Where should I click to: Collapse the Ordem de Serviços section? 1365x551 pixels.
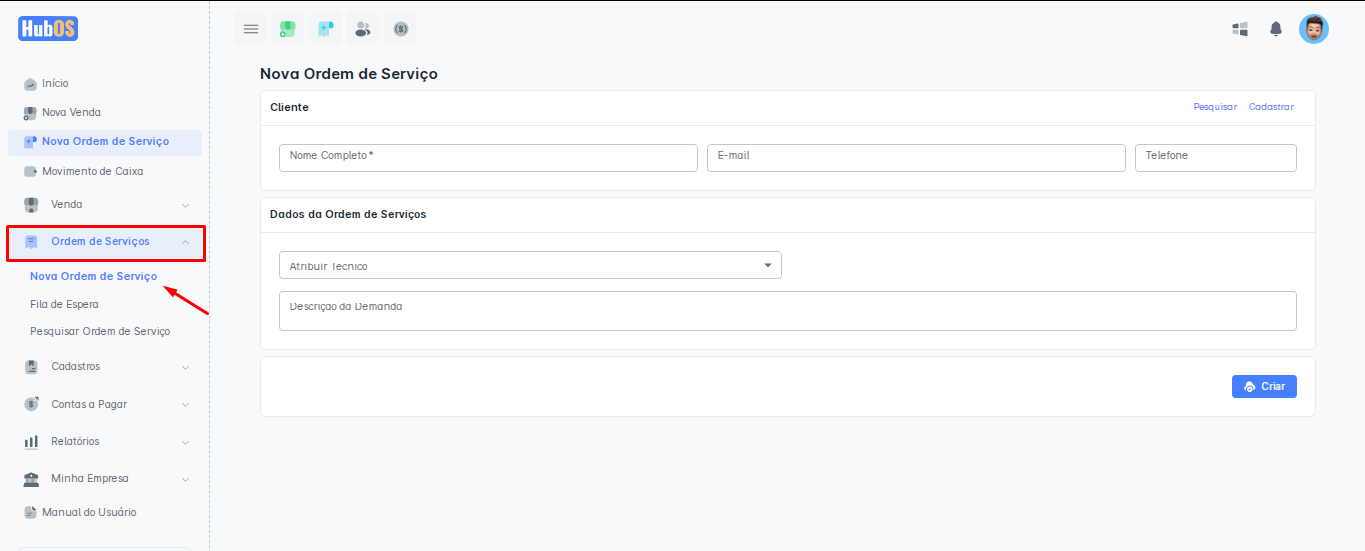pyautogui.click(x=105, y=242)
